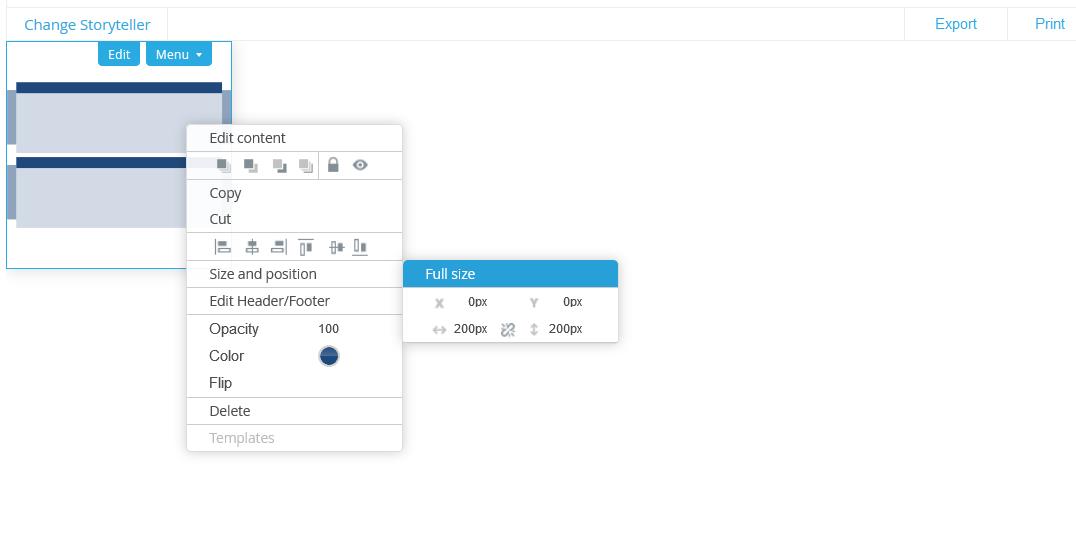
Task: Click the bring to front layer icon
Action: [223, 166]
